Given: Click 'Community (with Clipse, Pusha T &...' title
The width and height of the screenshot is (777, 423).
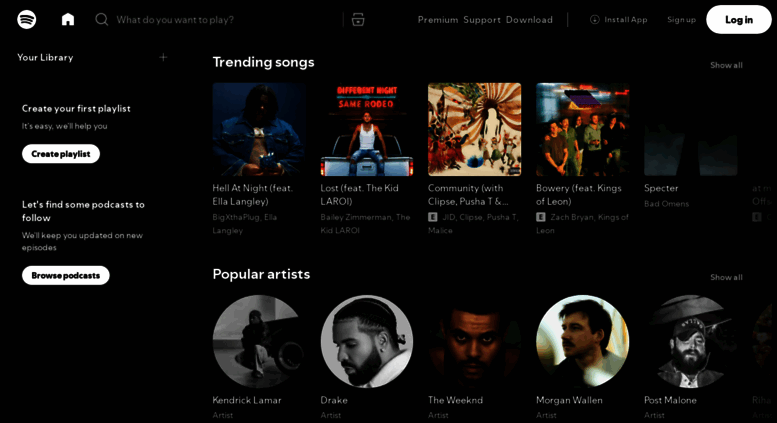Looking at the screenshot, I should point(468,195).
